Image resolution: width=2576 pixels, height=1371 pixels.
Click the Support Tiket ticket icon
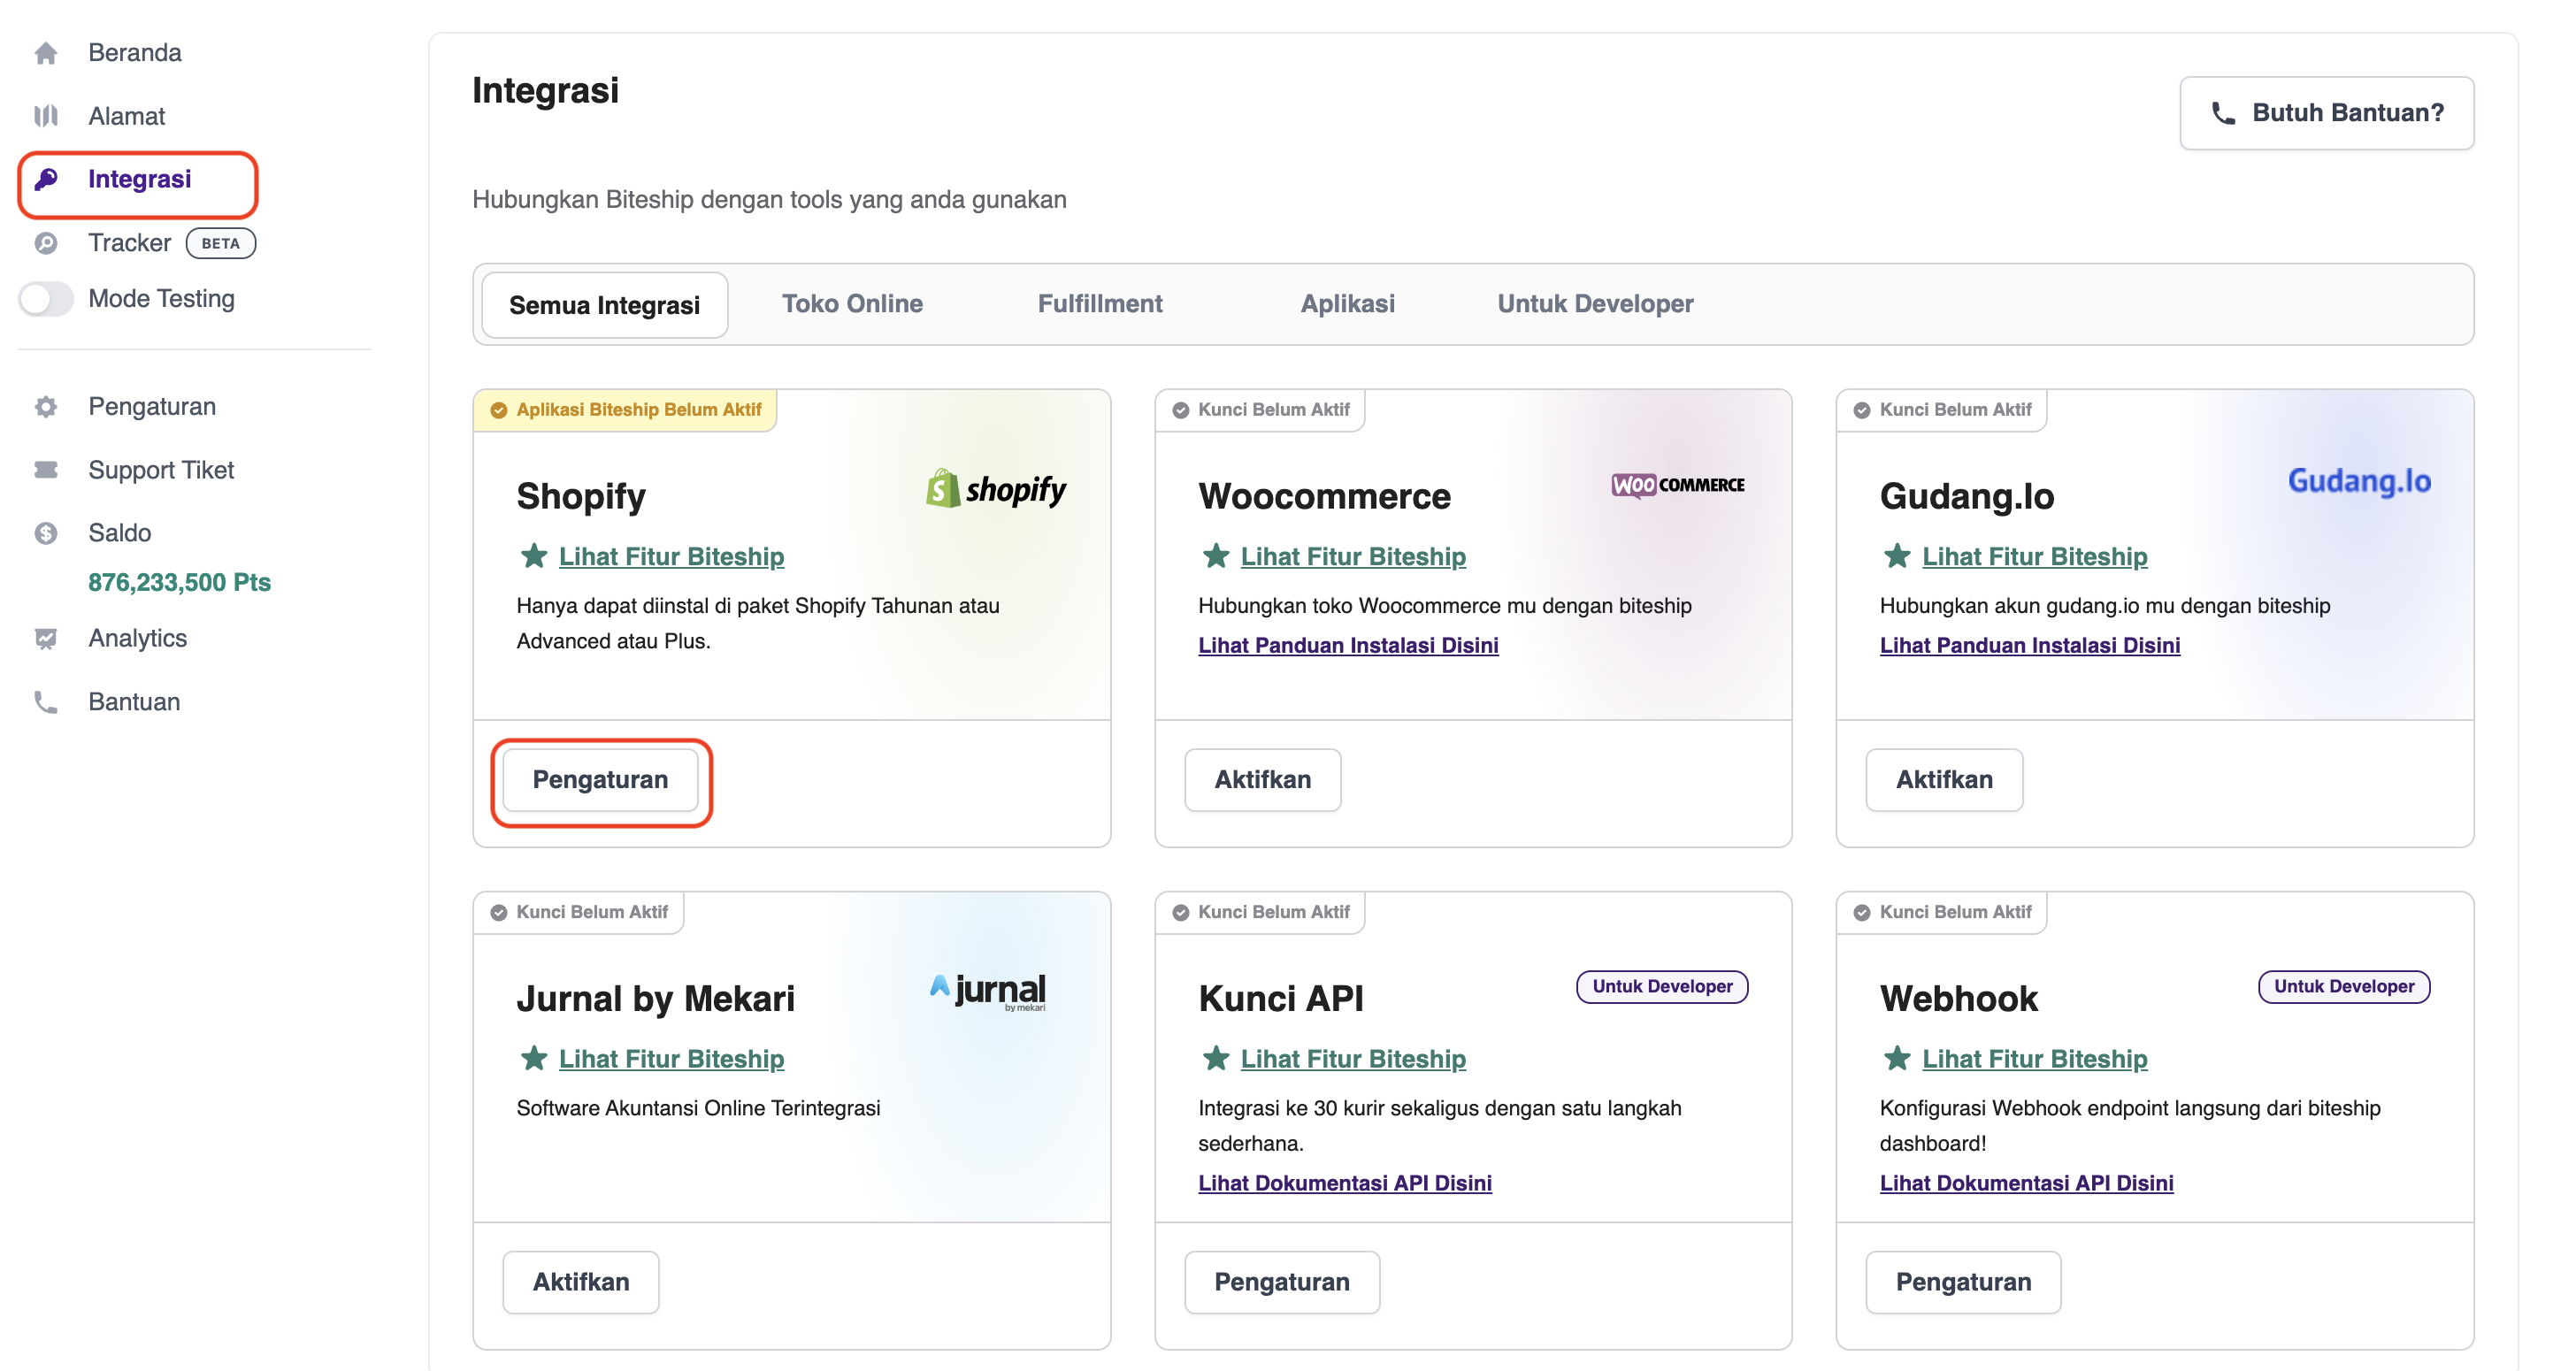pos(46,470)
